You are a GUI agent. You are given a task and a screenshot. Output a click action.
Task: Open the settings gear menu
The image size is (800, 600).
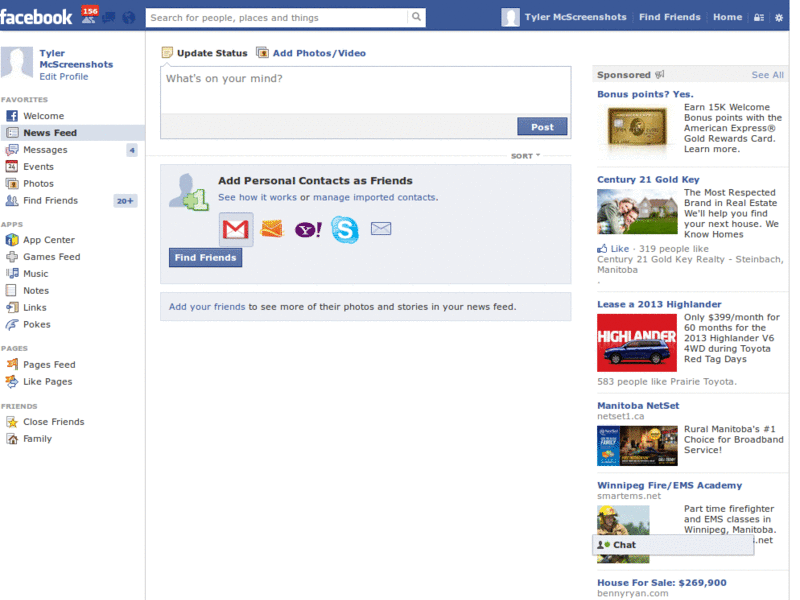779,17
